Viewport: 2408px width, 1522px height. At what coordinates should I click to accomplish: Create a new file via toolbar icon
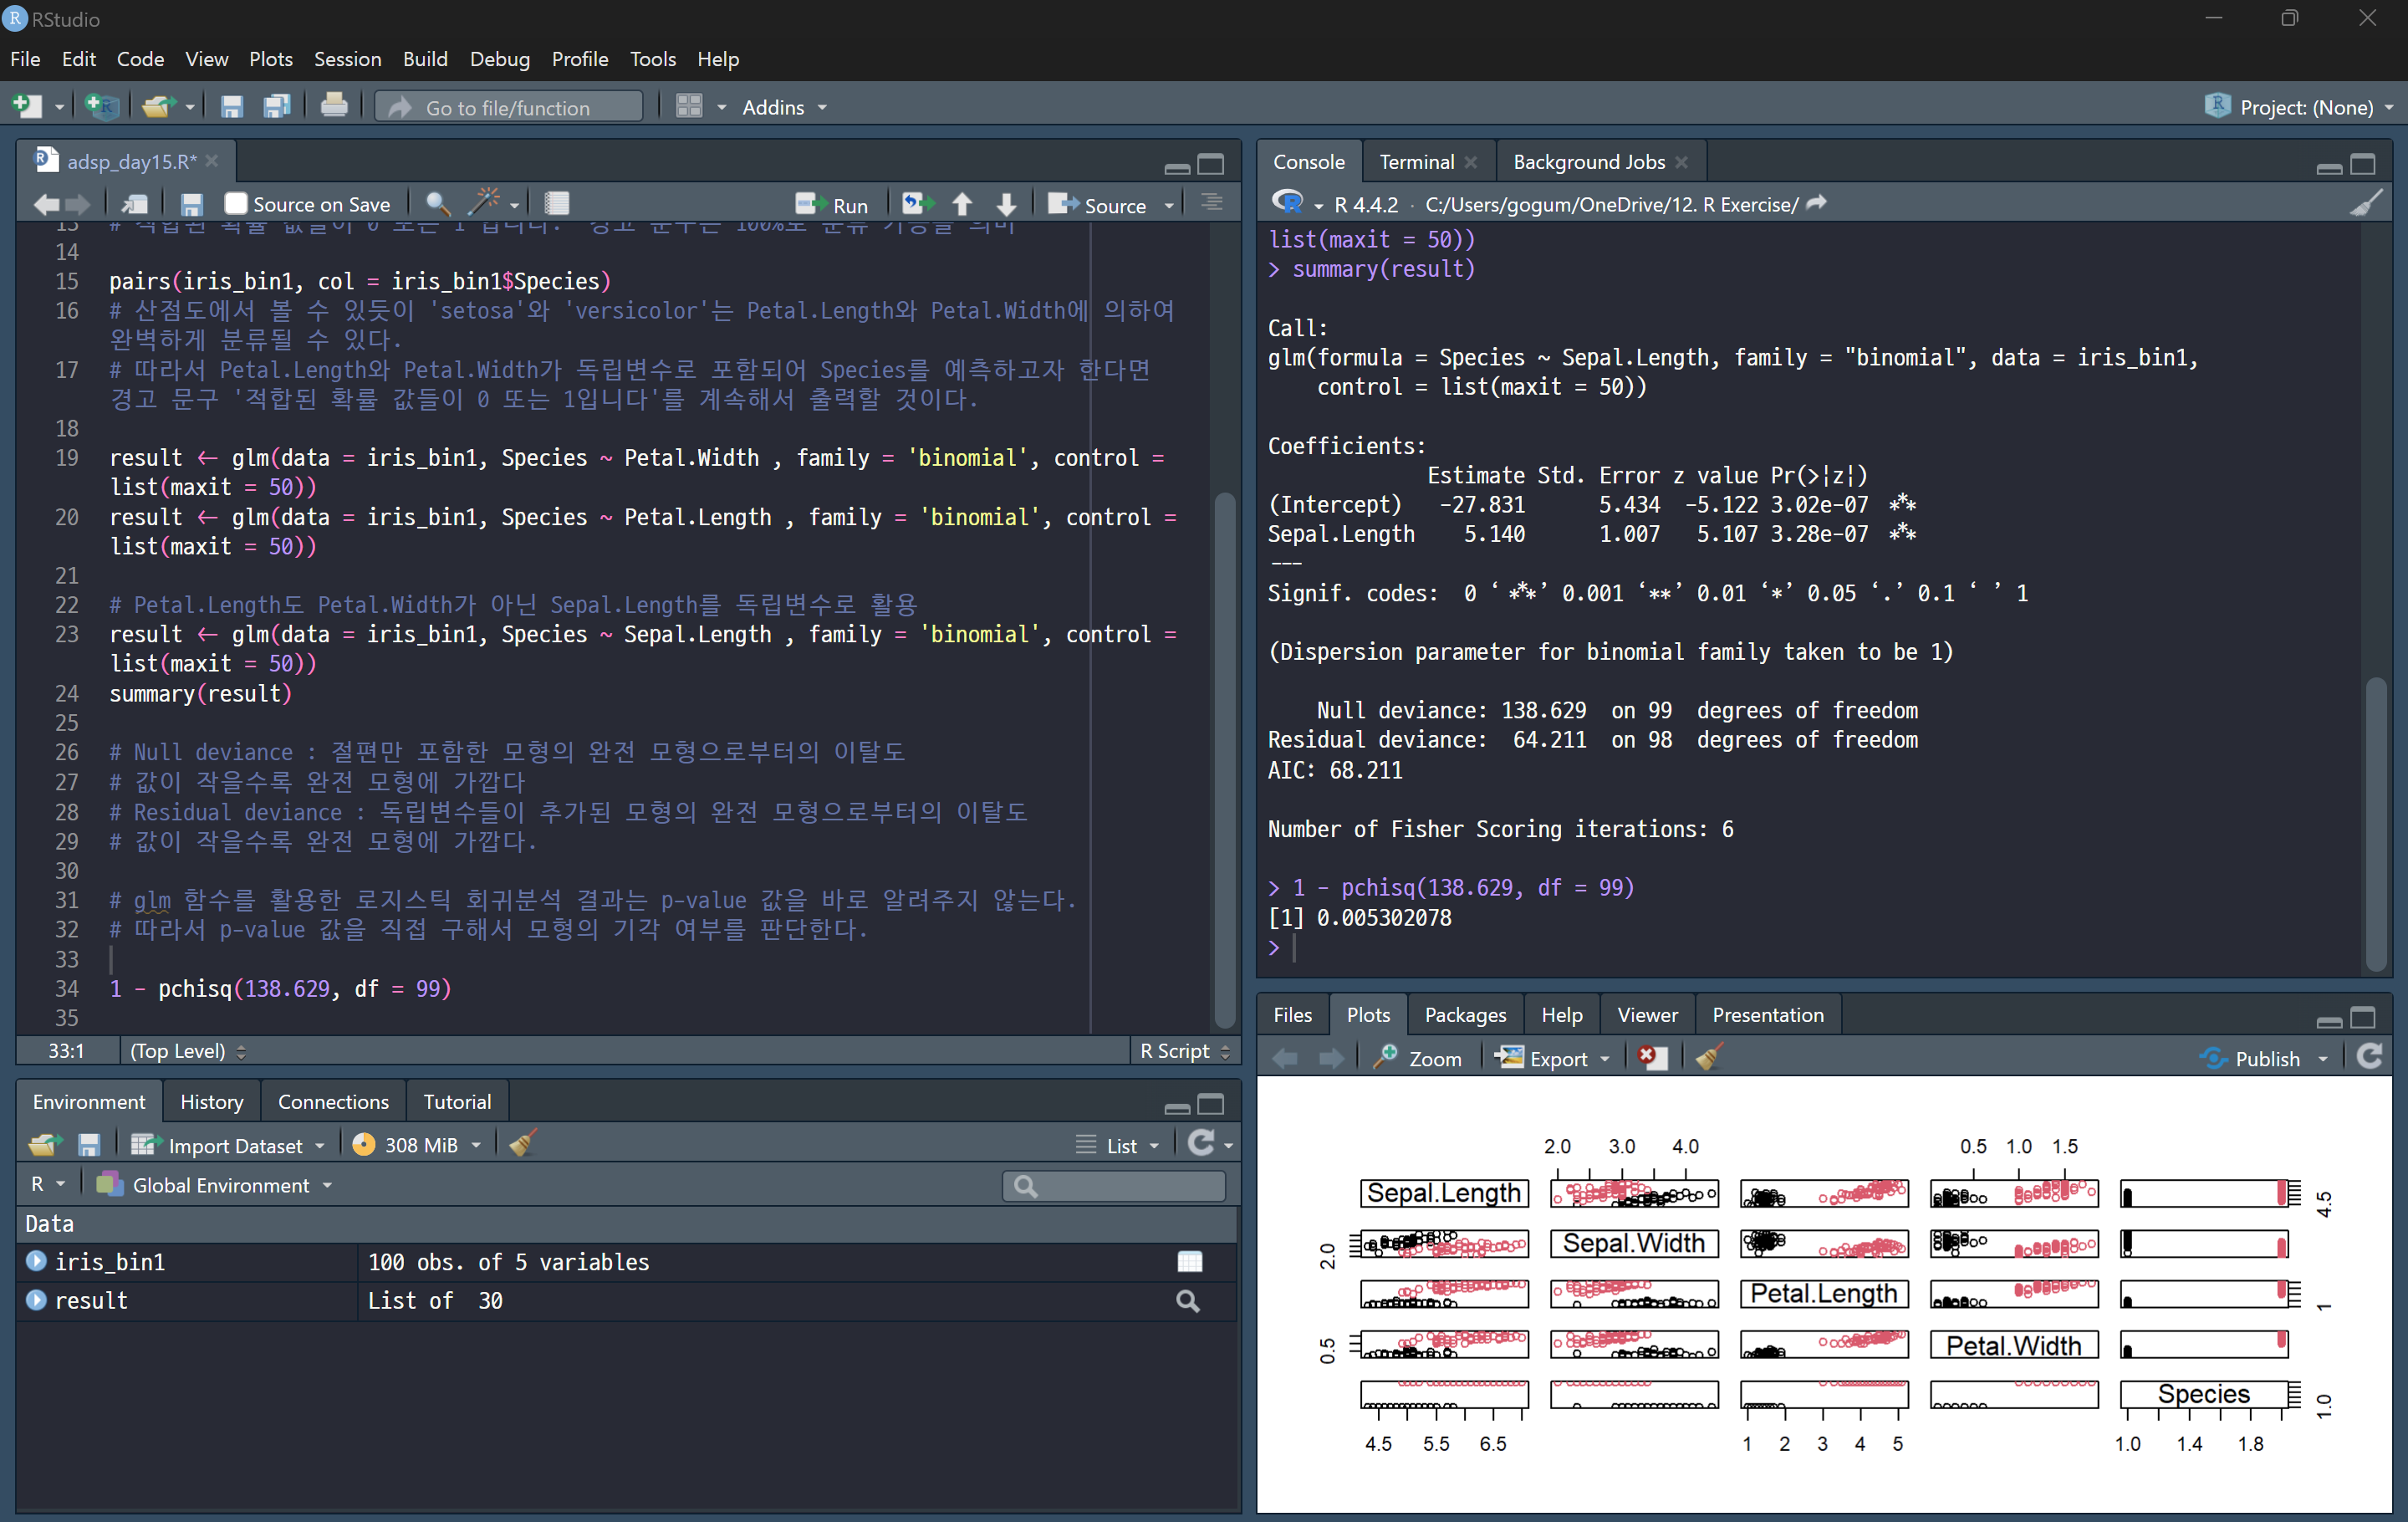click(26, 106)
